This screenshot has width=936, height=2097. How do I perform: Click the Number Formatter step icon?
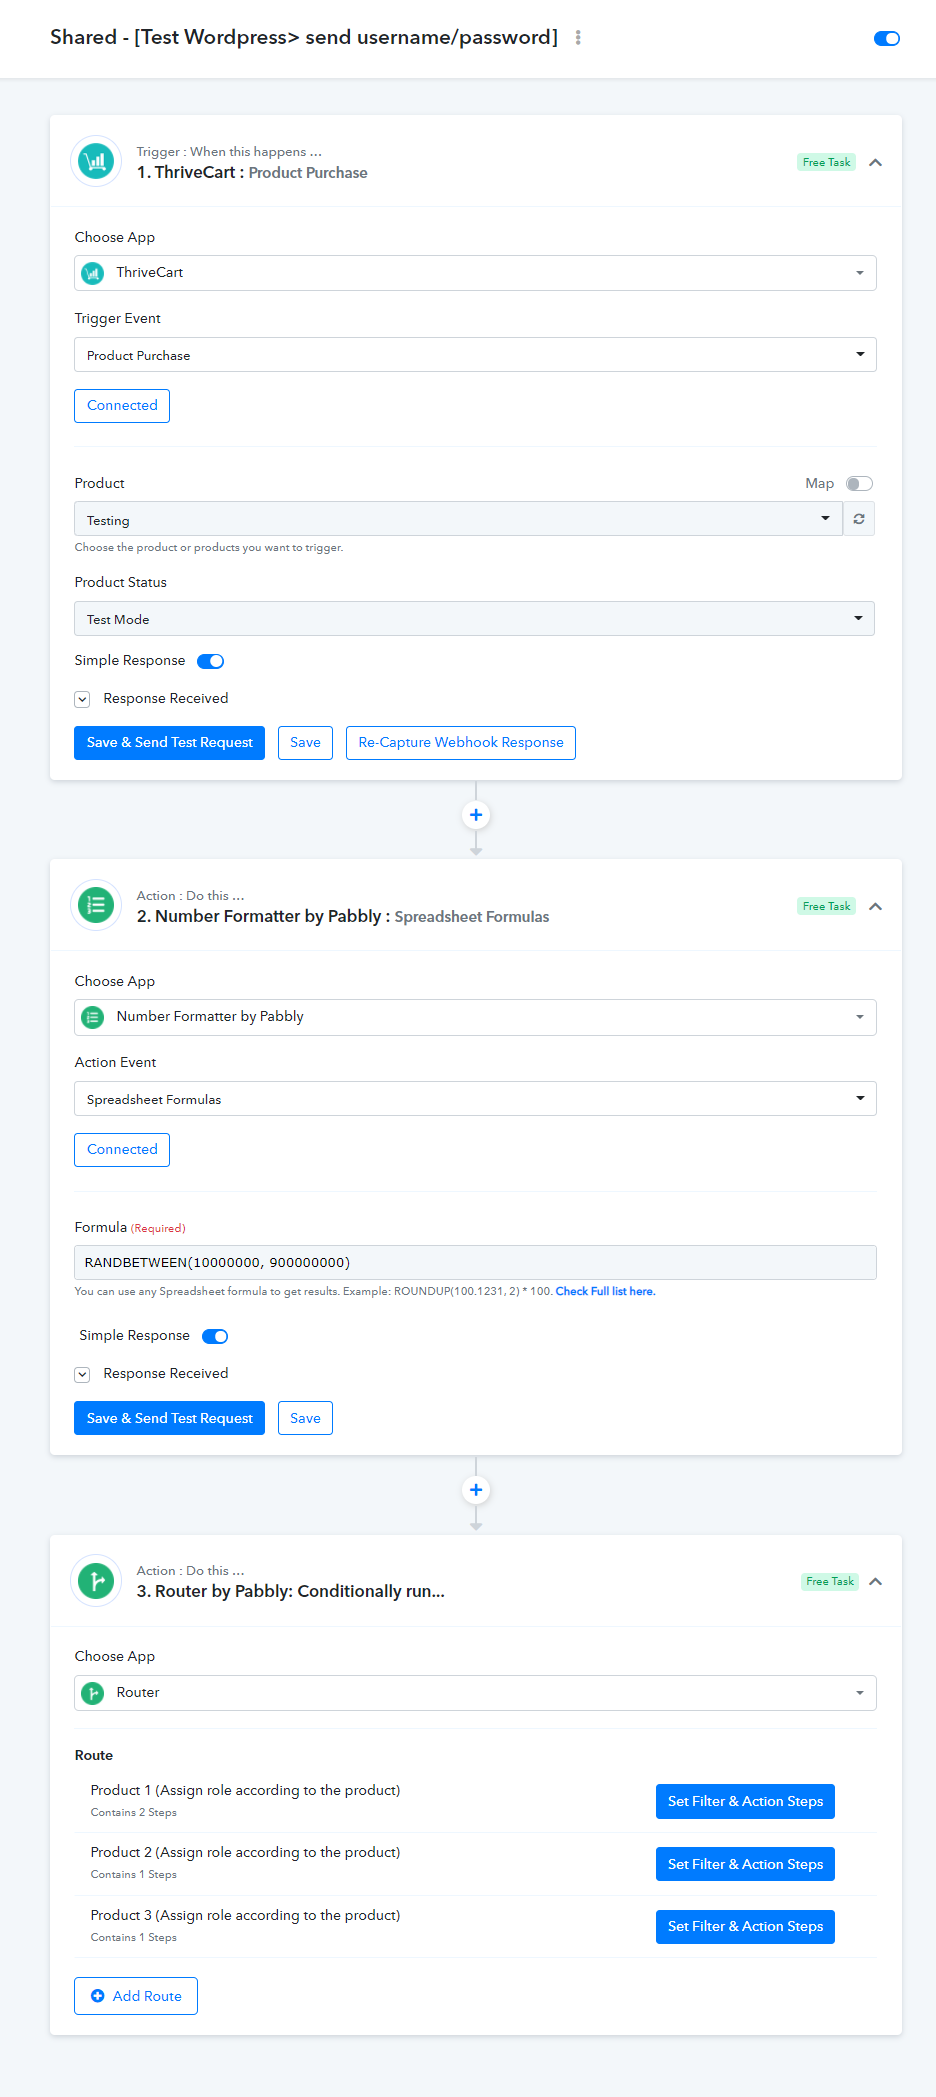(96, 905)
